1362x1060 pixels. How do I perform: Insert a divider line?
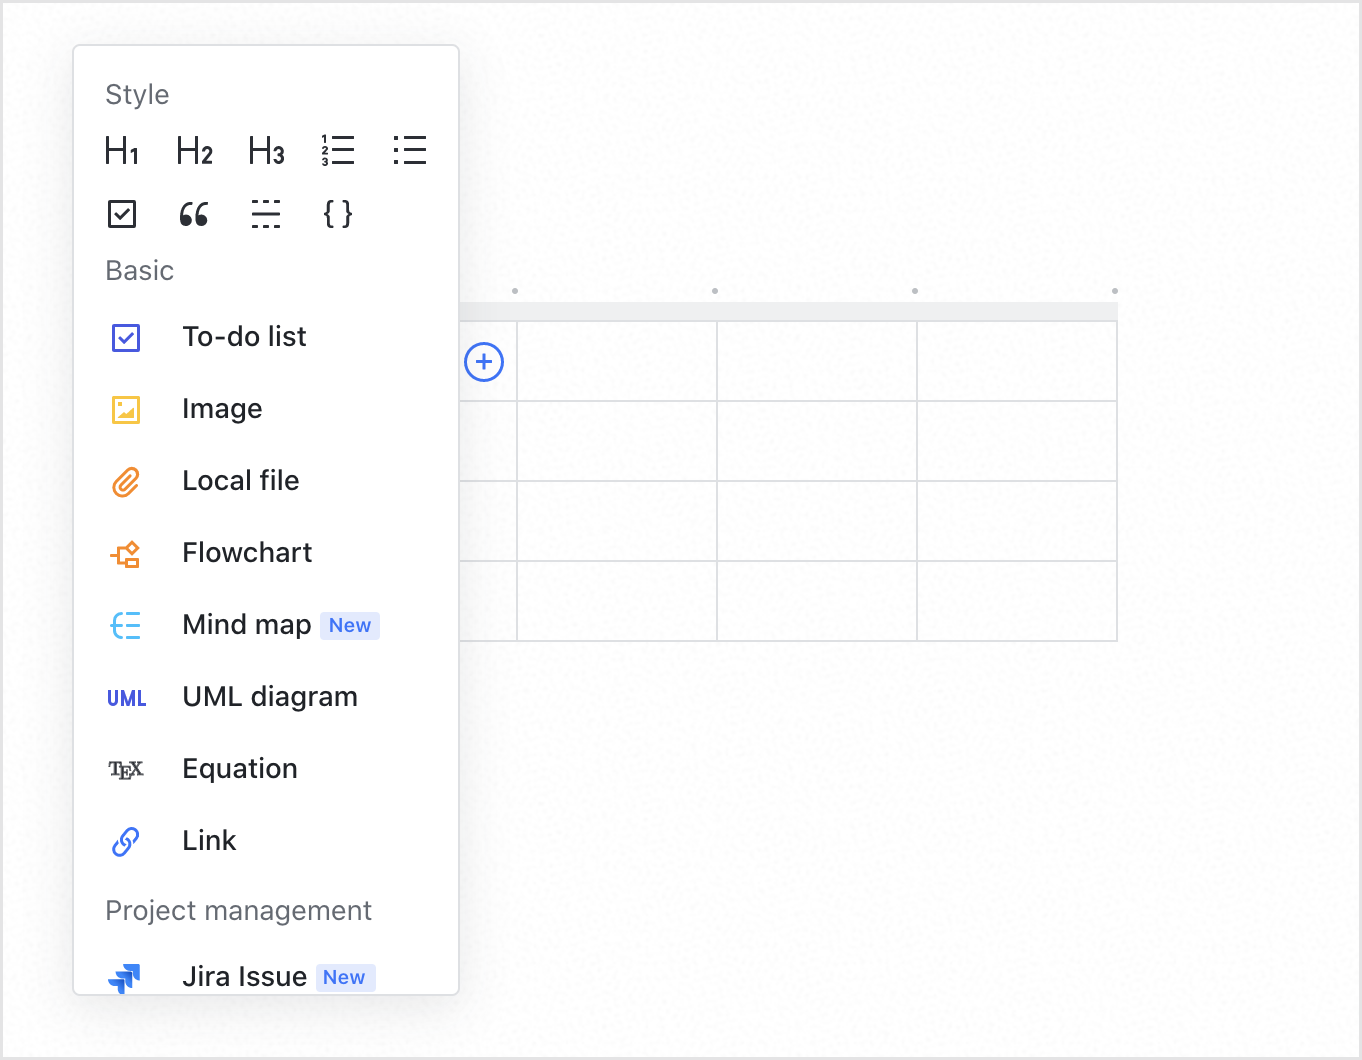[x=266, y=214]
